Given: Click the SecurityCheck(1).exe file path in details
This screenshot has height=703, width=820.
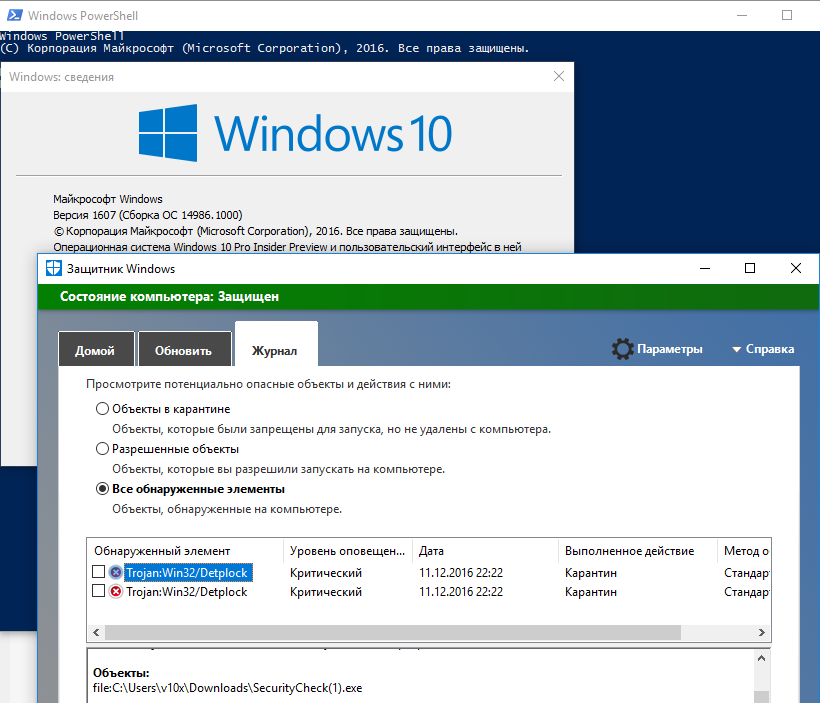Looking at the screenshot, I should click(x=227, y=688).
